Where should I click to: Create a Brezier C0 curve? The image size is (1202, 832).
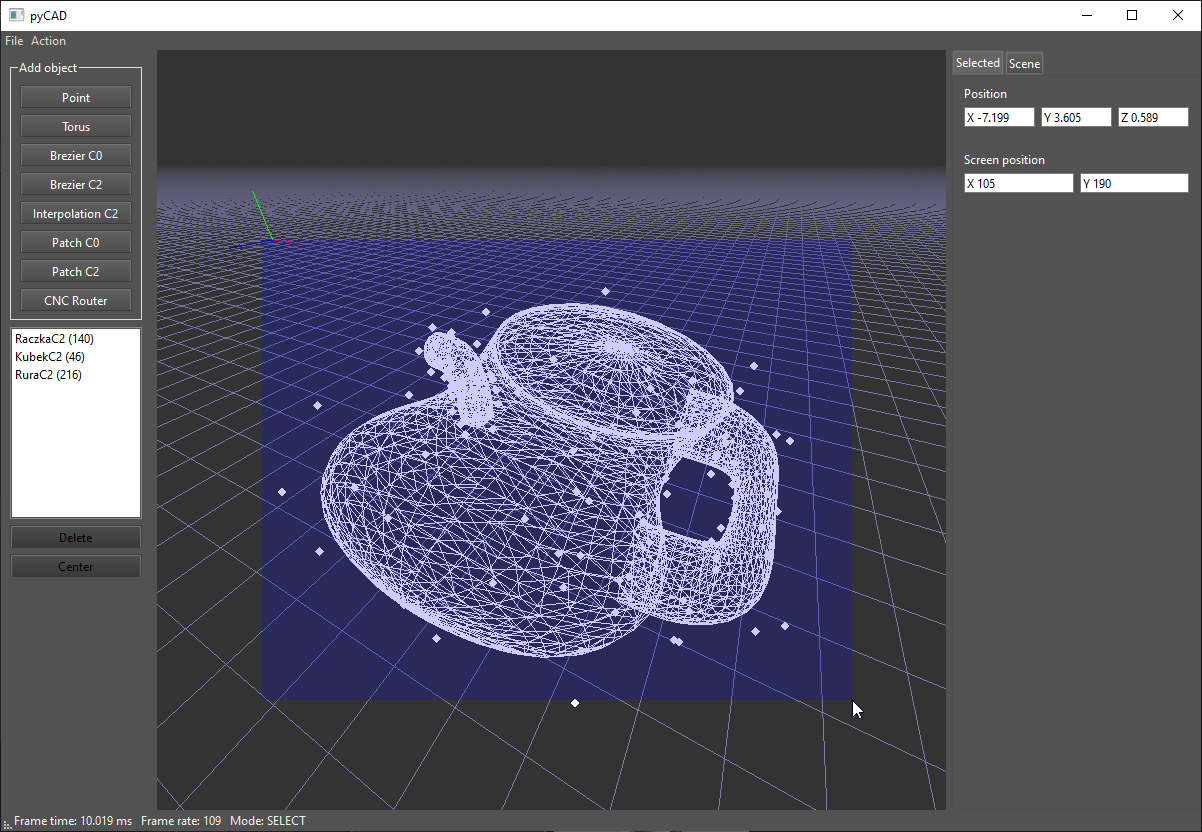pos(75,155)
